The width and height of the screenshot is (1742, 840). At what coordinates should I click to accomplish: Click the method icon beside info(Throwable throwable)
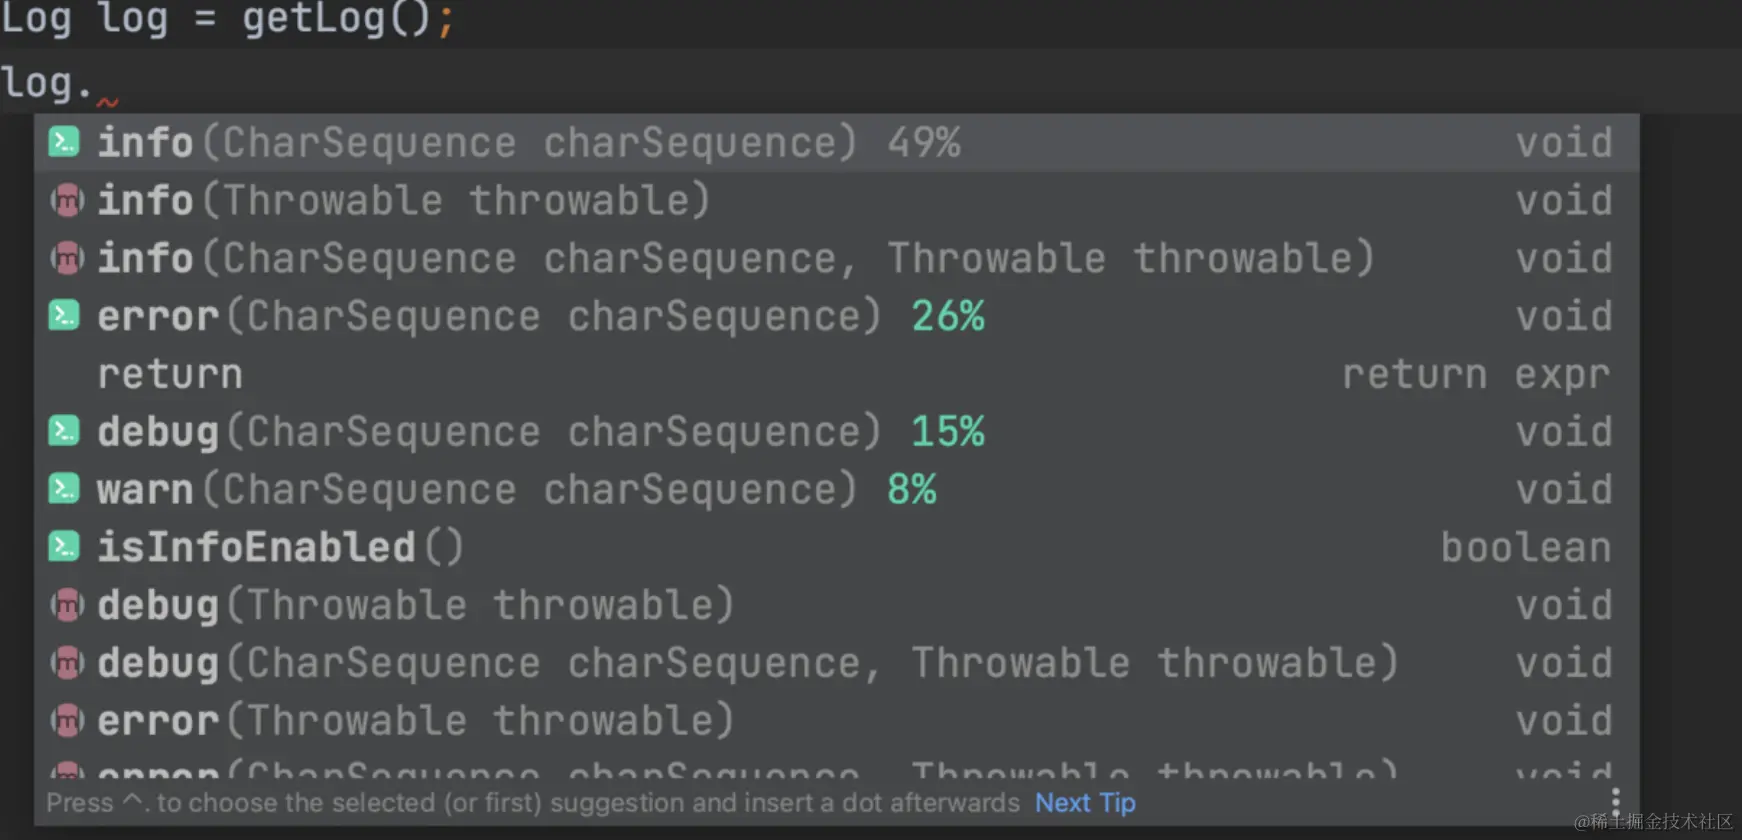(x=66, y=201)
